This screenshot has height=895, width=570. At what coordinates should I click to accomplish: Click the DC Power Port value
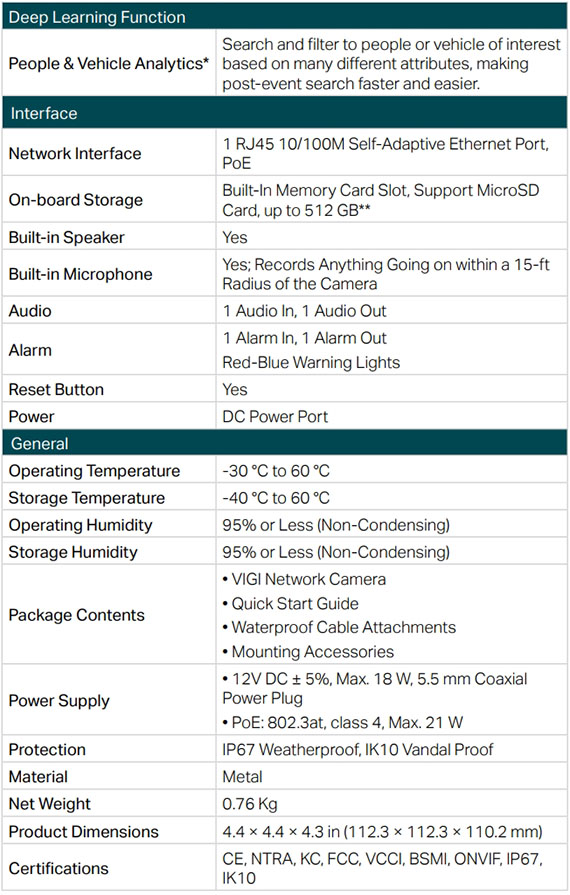(x=275, y=417)
